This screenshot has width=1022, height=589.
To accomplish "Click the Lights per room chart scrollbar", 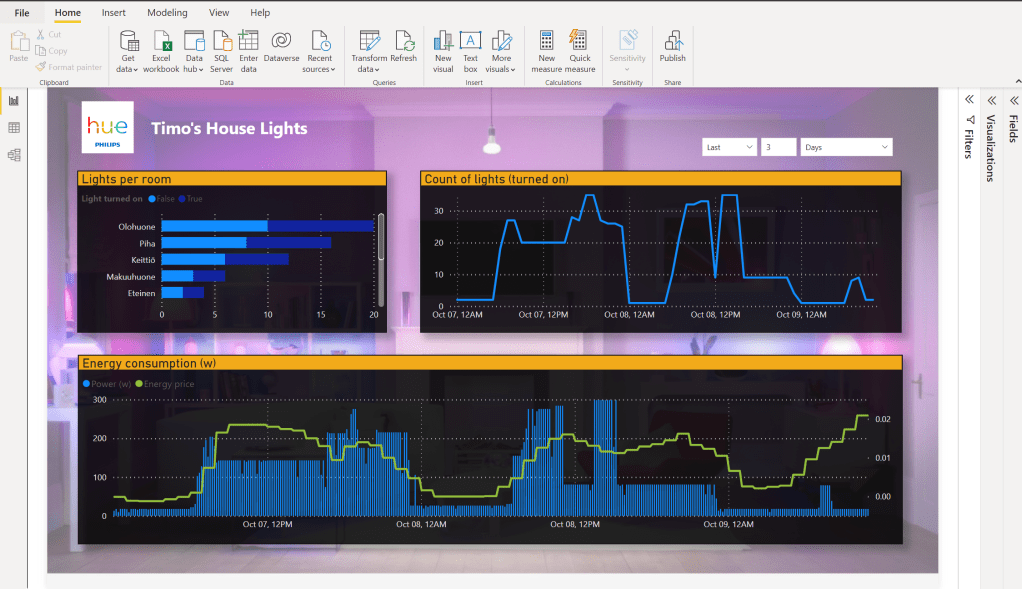I will [x=380, y=238].
